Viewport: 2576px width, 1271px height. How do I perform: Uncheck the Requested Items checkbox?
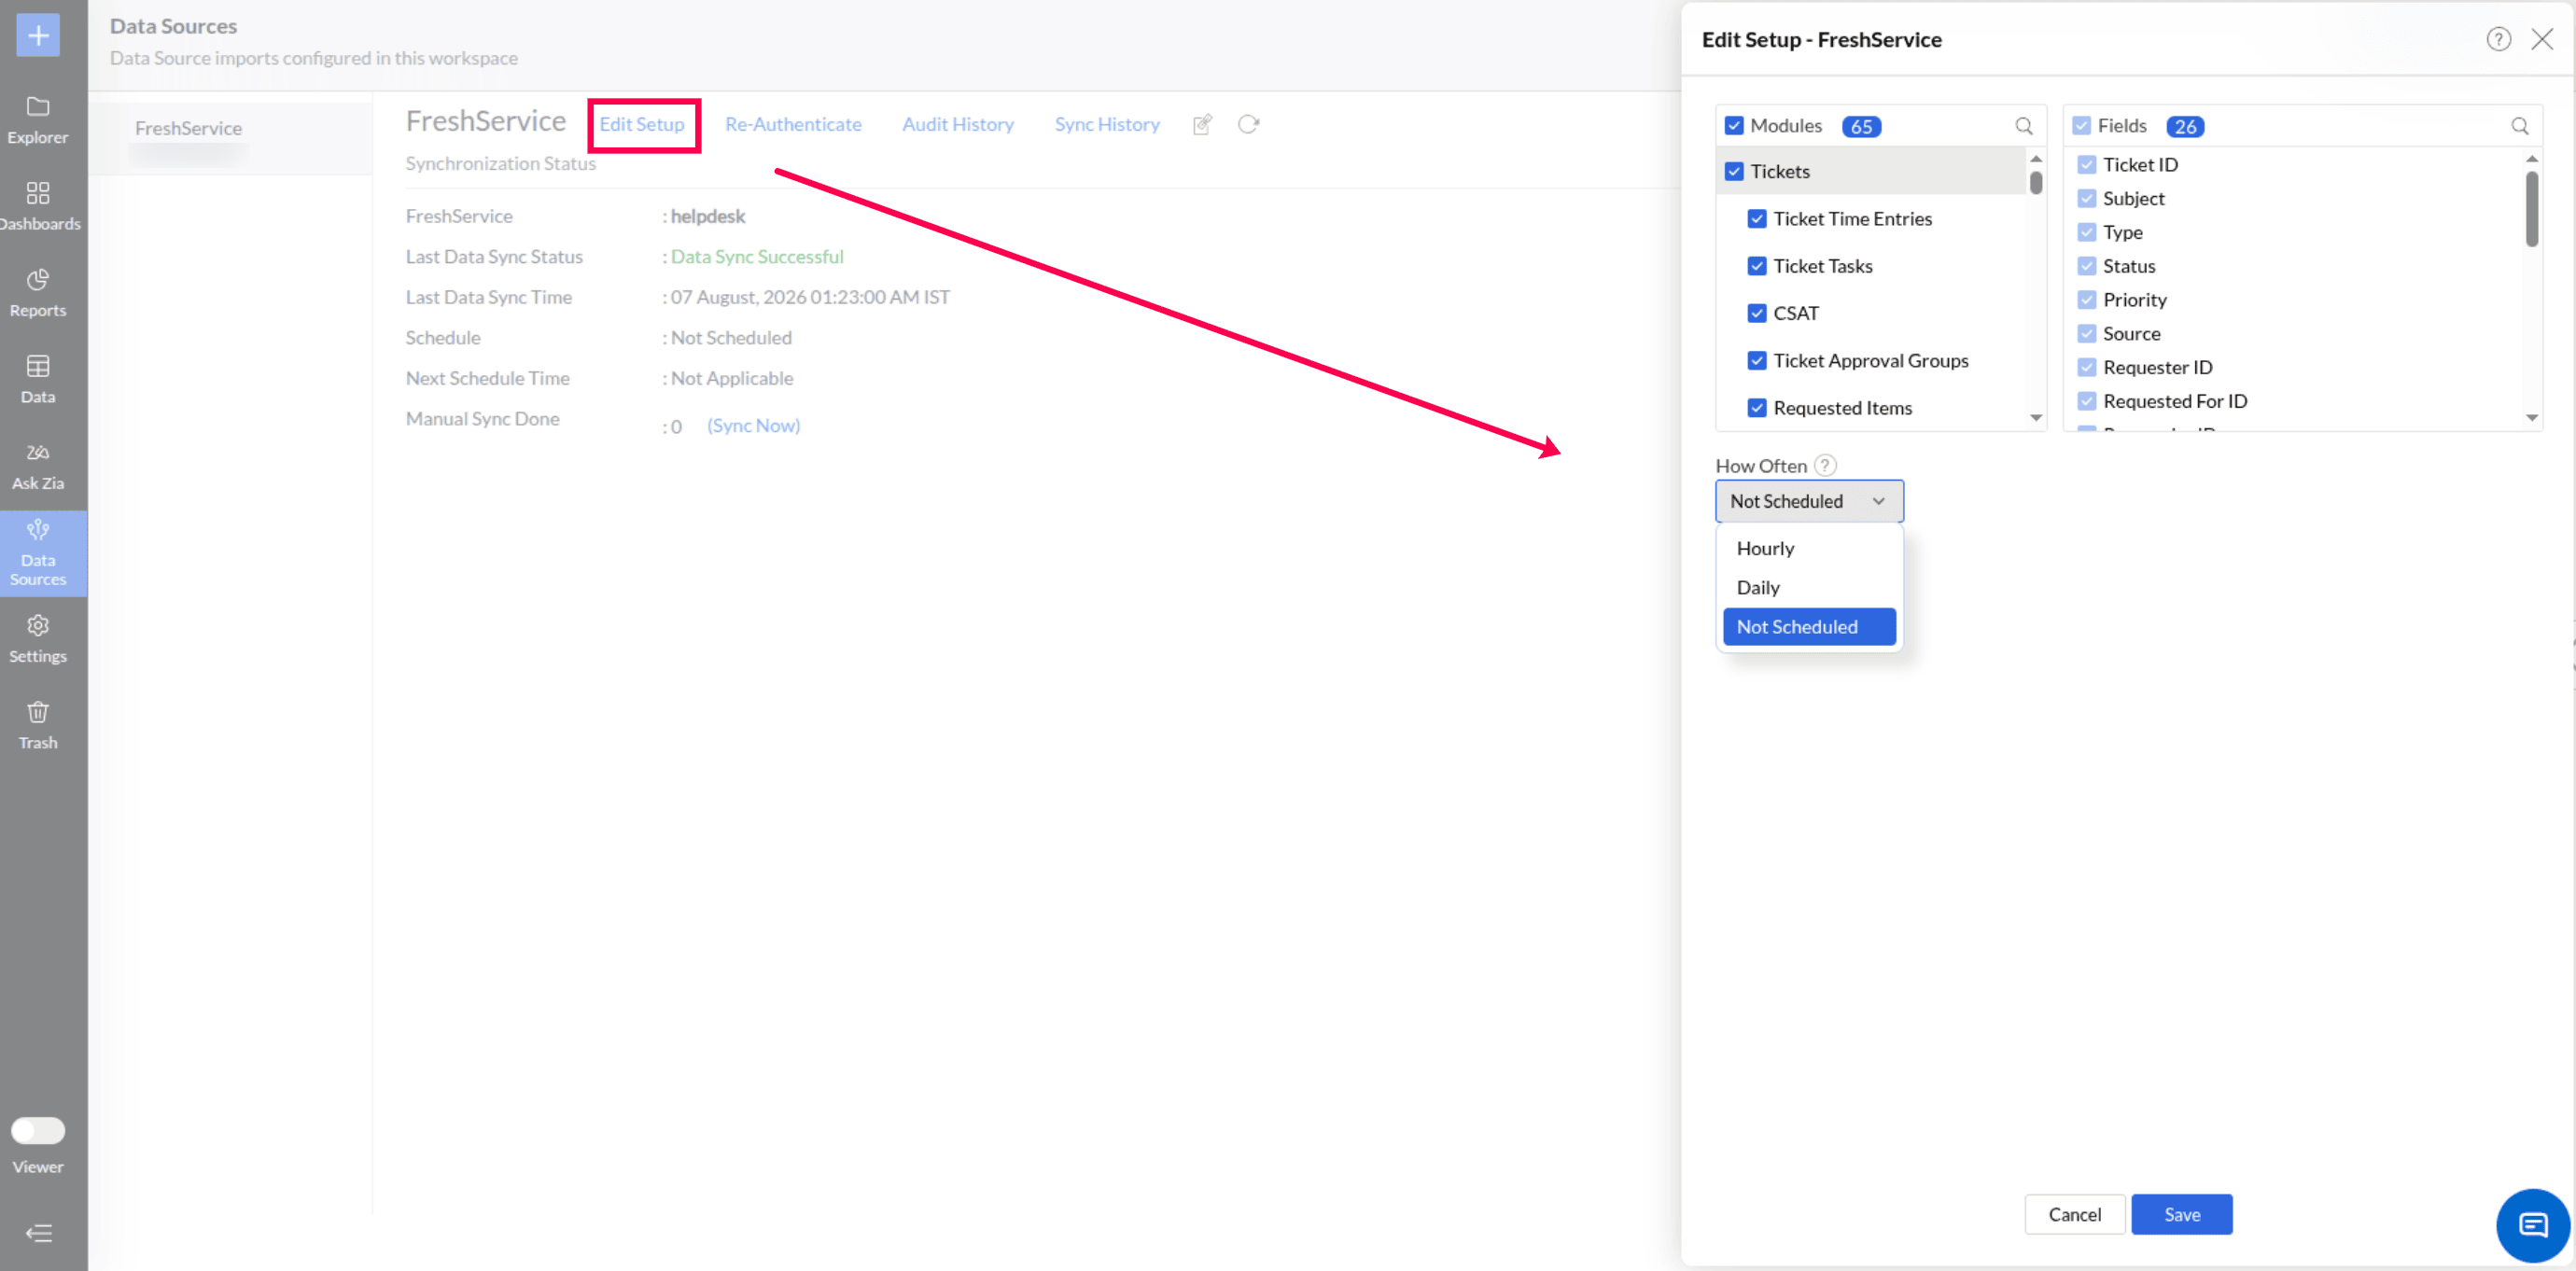coord(1757,408)
